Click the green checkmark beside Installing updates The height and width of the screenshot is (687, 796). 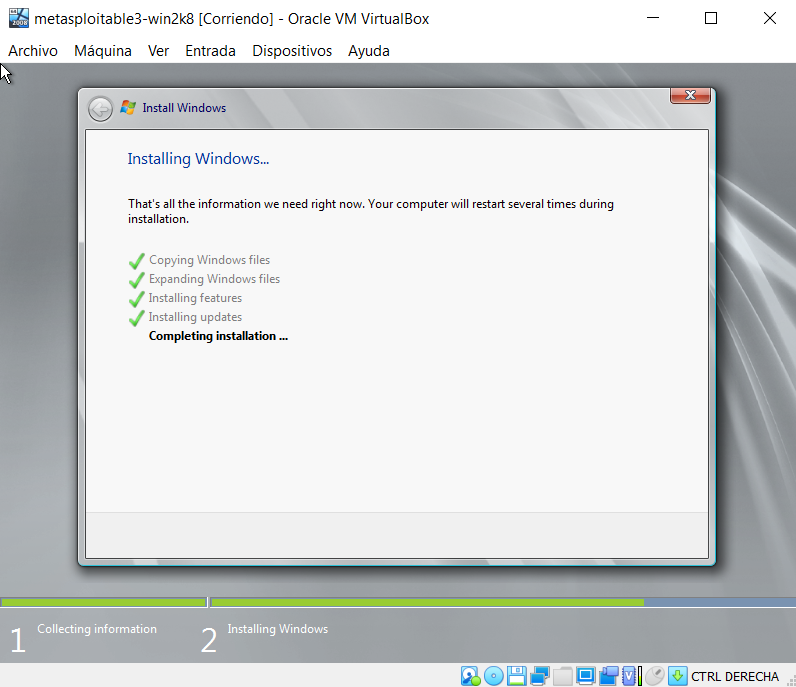pyautogui.click(x=137, y=318)
